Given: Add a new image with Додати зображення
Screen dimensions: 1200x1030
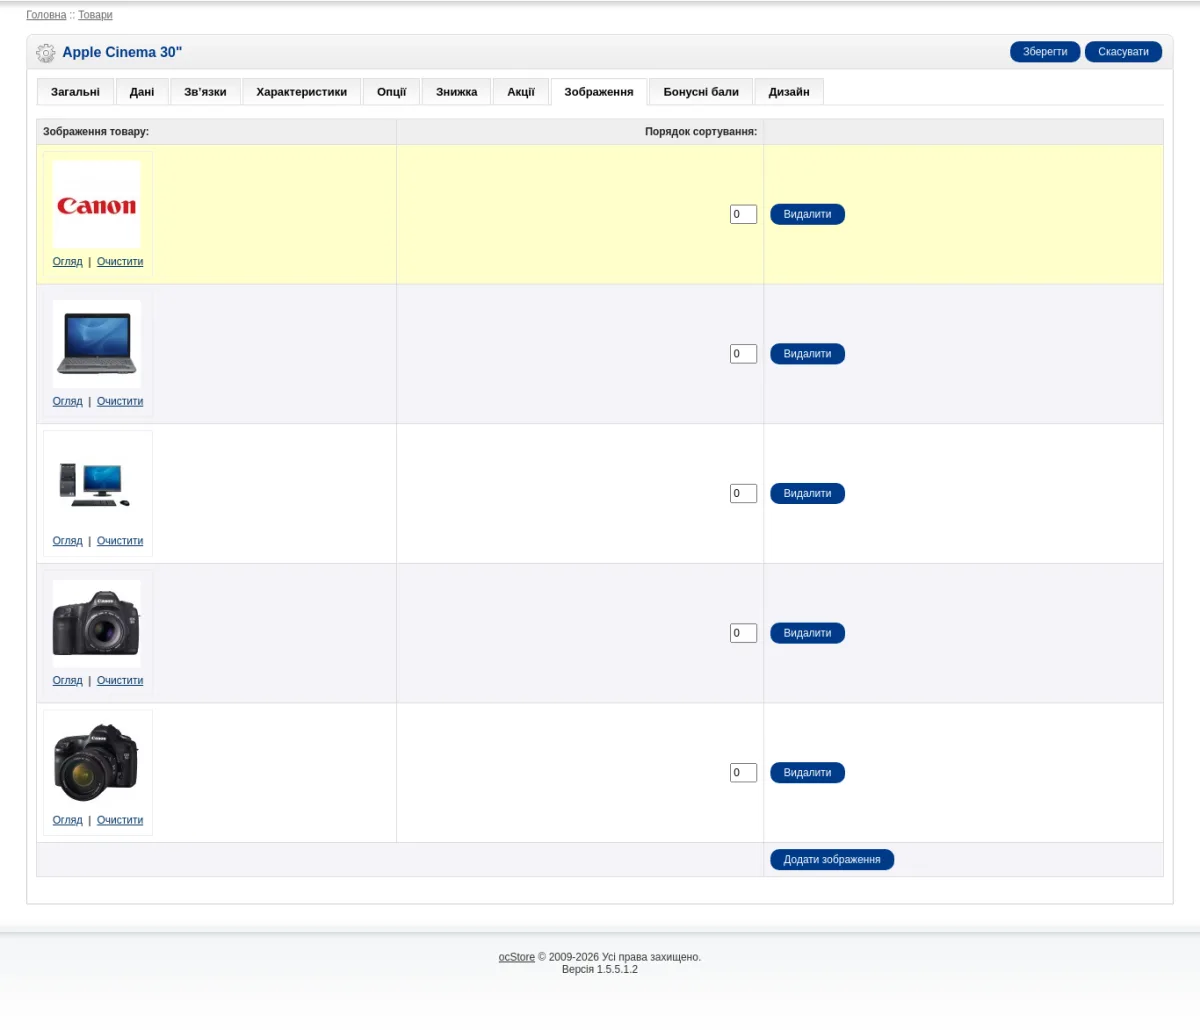Looking at the screenshot, I should [832, 860].
